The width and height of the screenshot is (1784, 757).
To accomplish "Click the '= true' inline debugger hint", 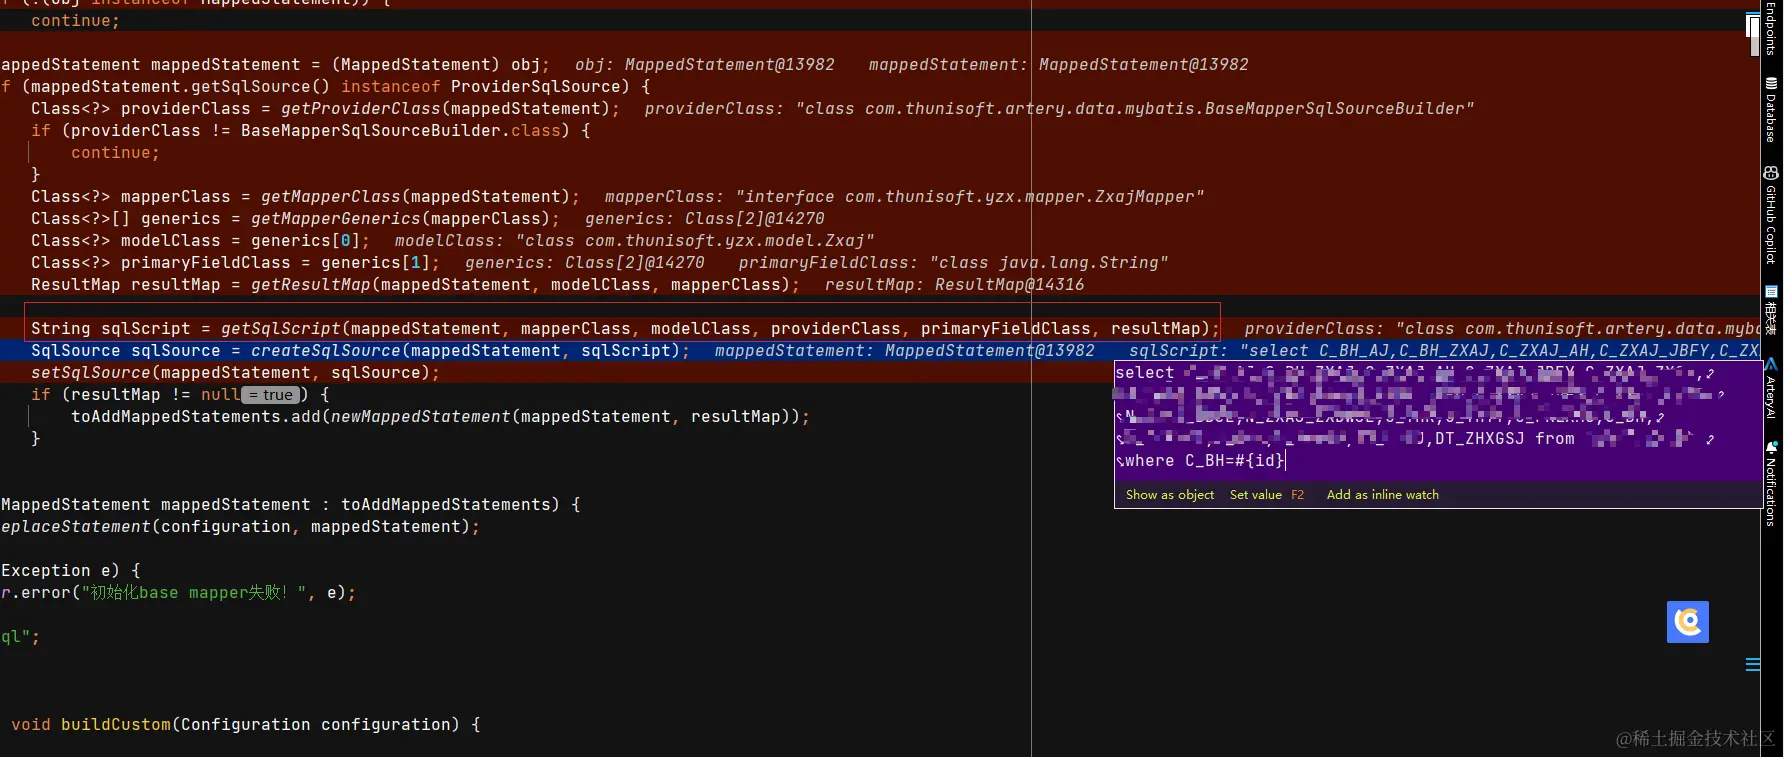I will pyautogui.click(x=271, y=395).
